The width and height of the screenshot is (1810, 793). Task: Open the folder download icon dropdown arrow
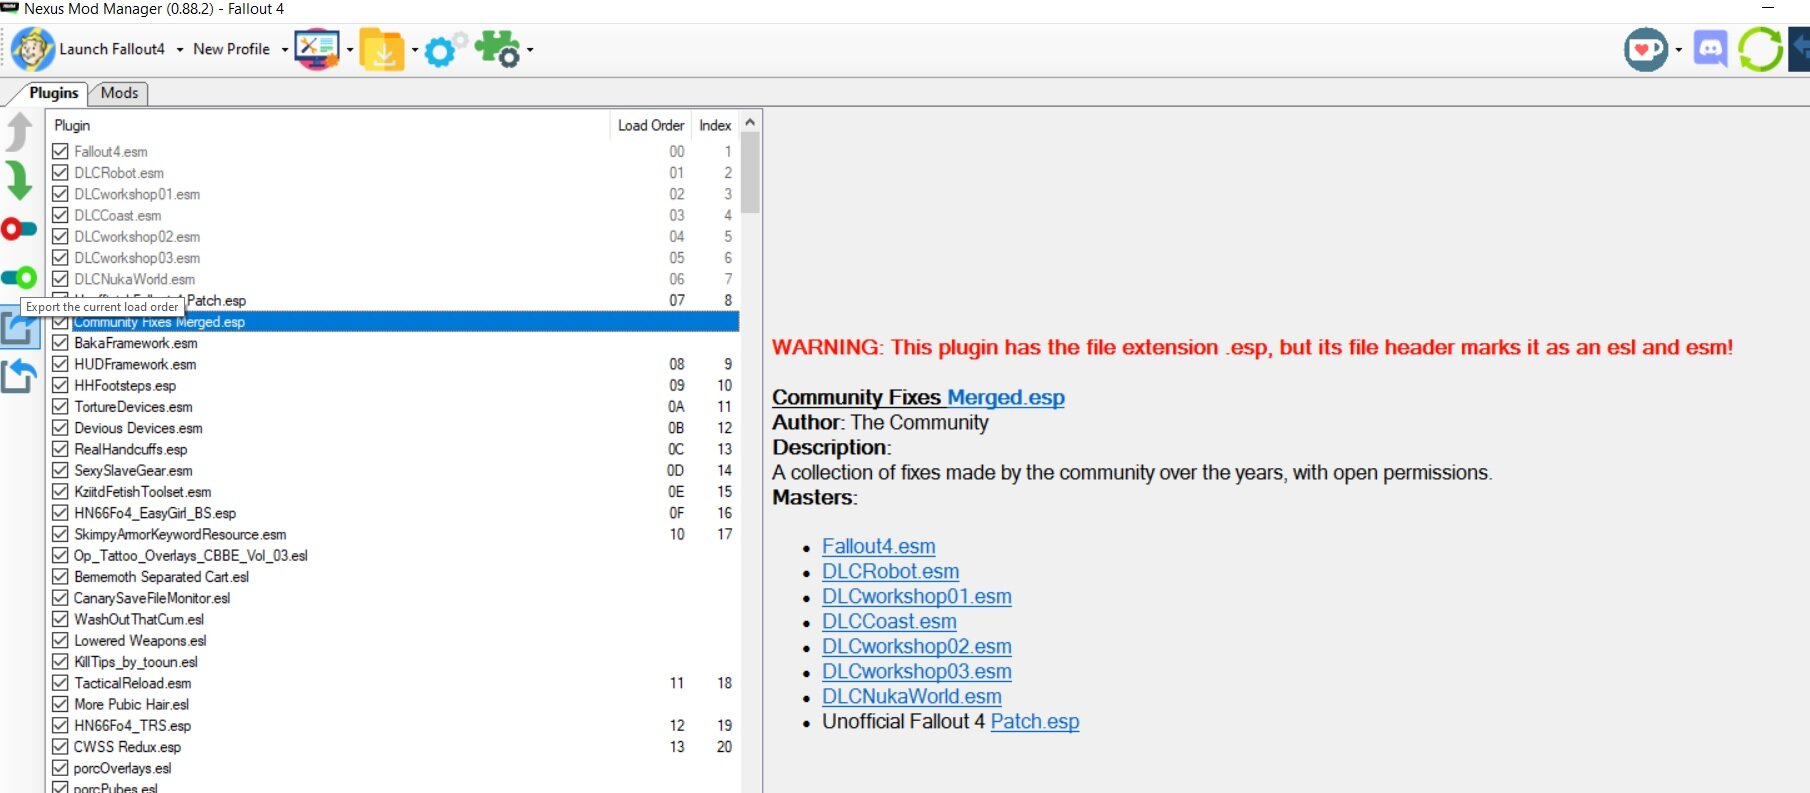pyautogui.click(x=415, y=49)
